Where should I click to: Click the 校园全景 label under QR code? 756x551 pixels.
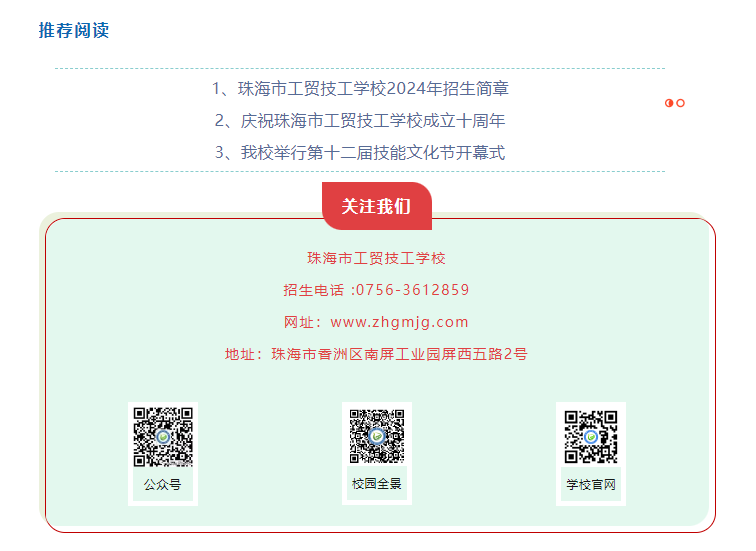click(x=377, y=484)
